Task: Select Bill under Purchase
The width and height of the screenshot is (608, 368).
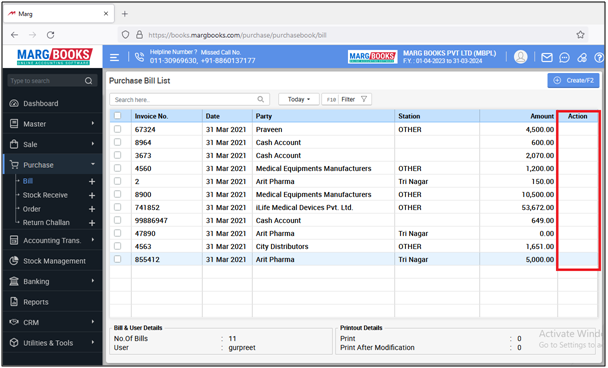Action: pos(28,181)
